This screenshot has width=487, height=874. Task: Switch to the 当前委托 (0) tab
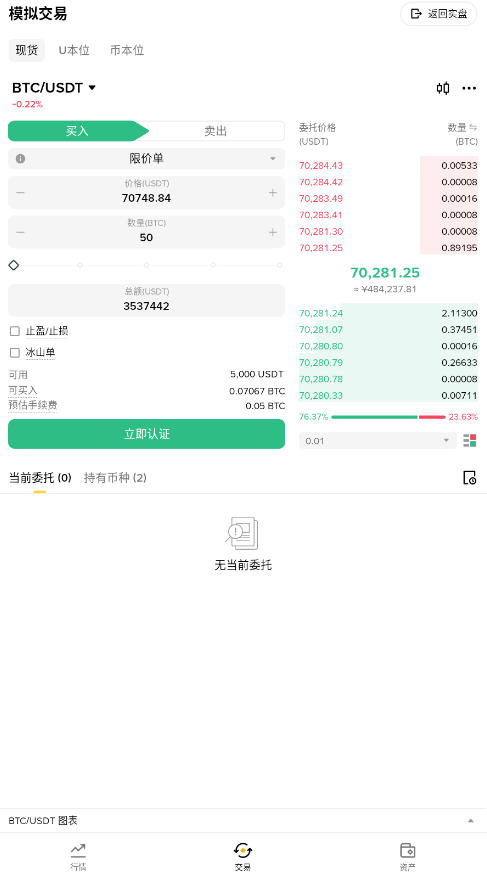[x=40, y=478]
